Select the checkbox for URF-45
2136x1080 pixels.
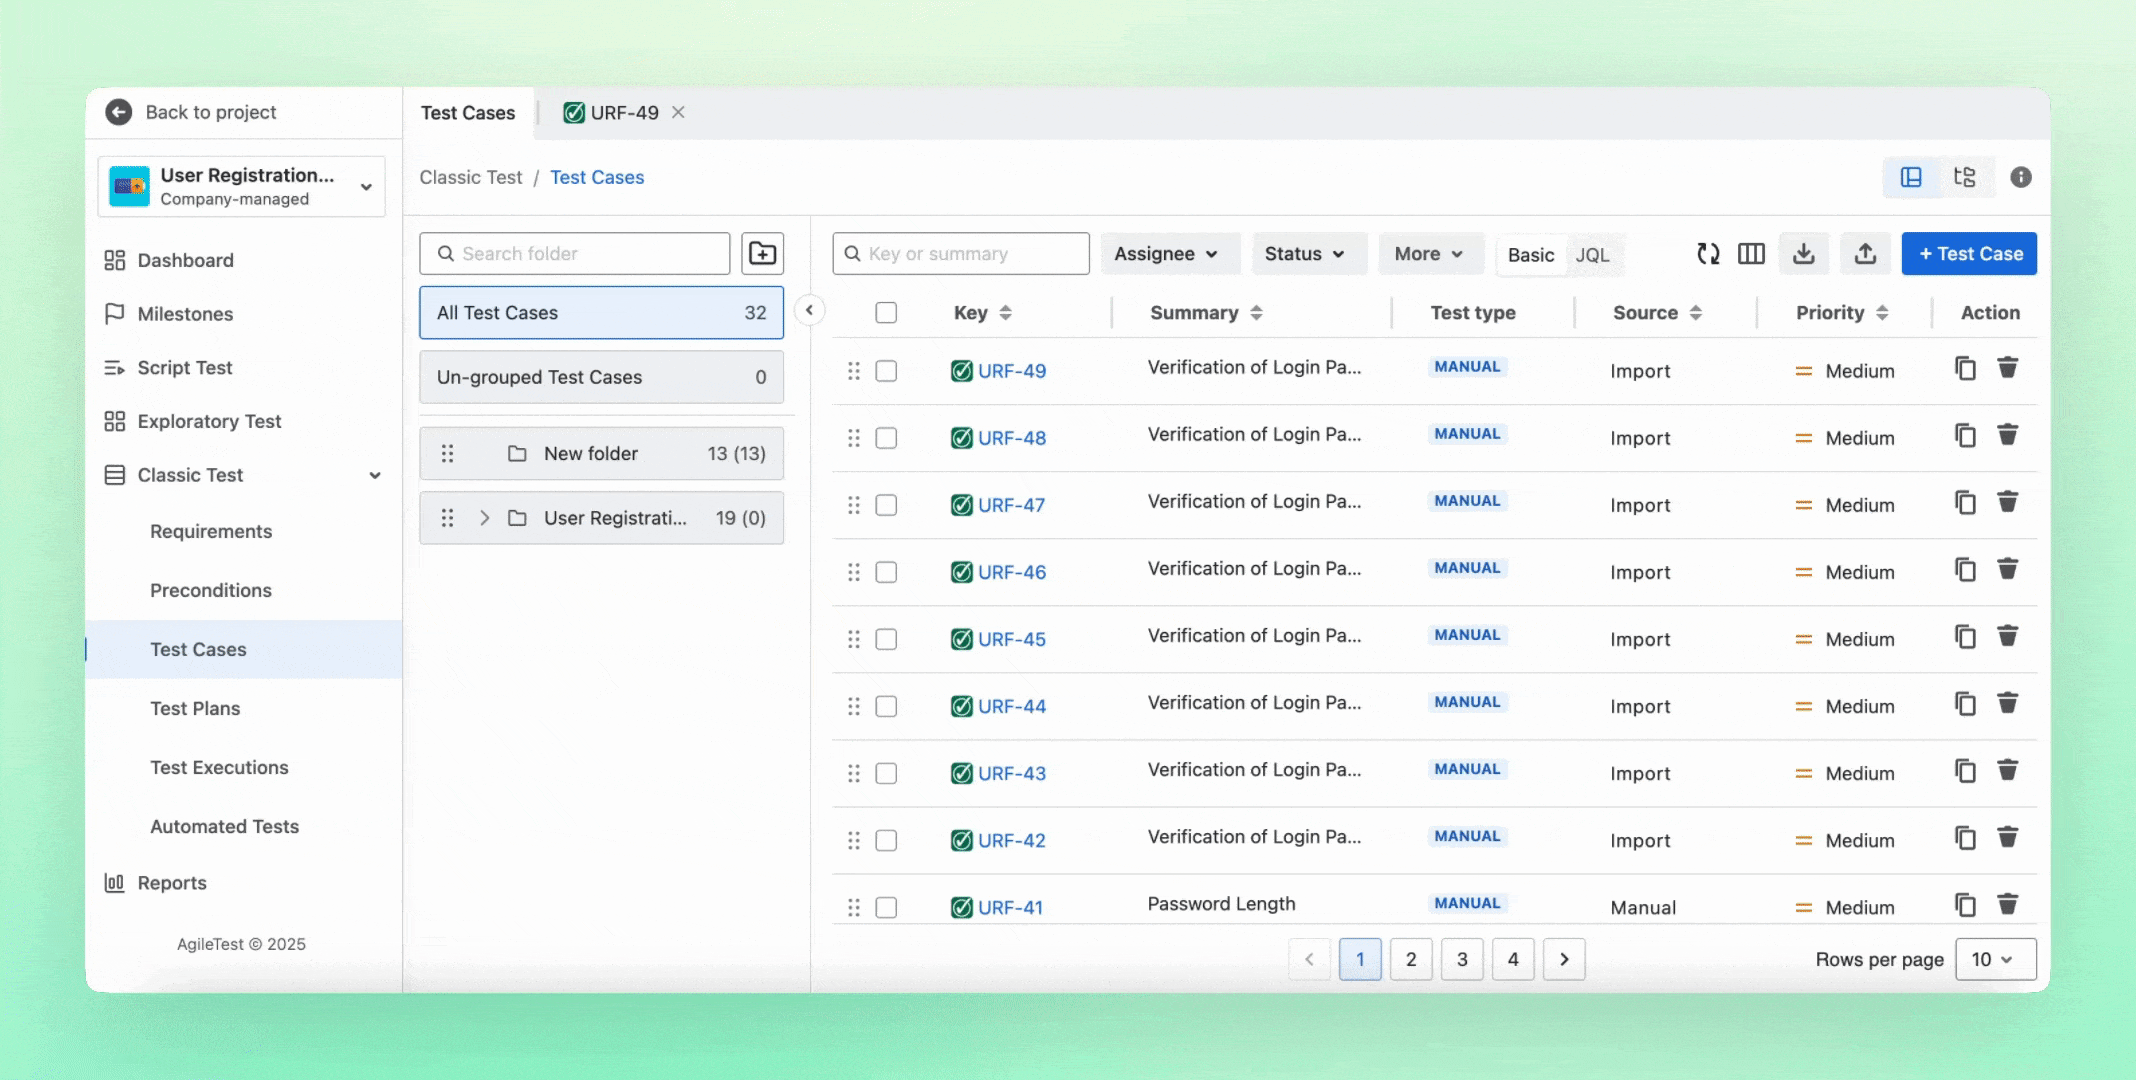886,639
